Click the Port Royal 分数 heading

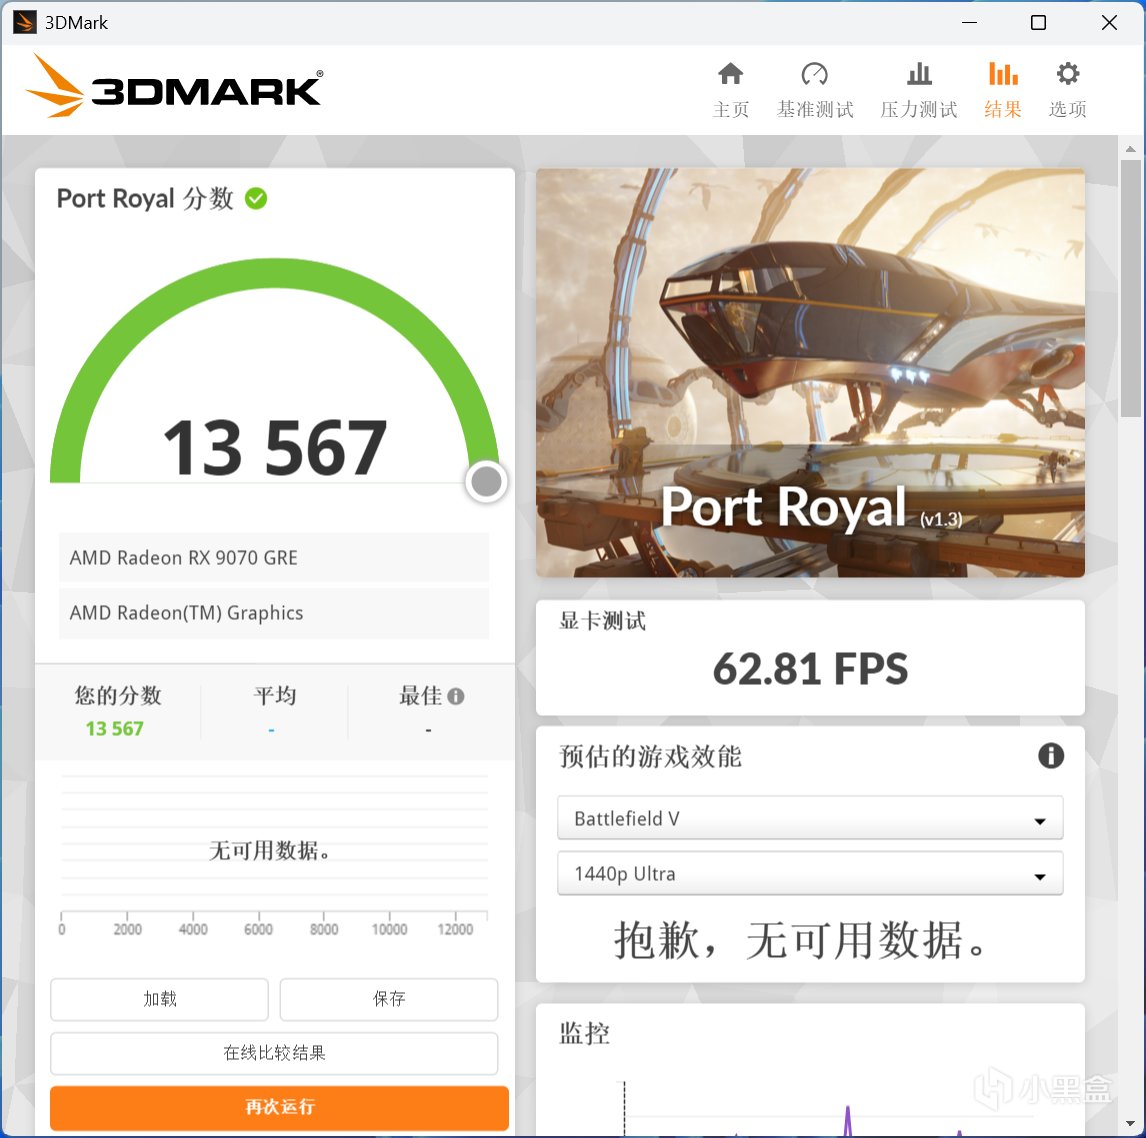[x=145, y=198]
